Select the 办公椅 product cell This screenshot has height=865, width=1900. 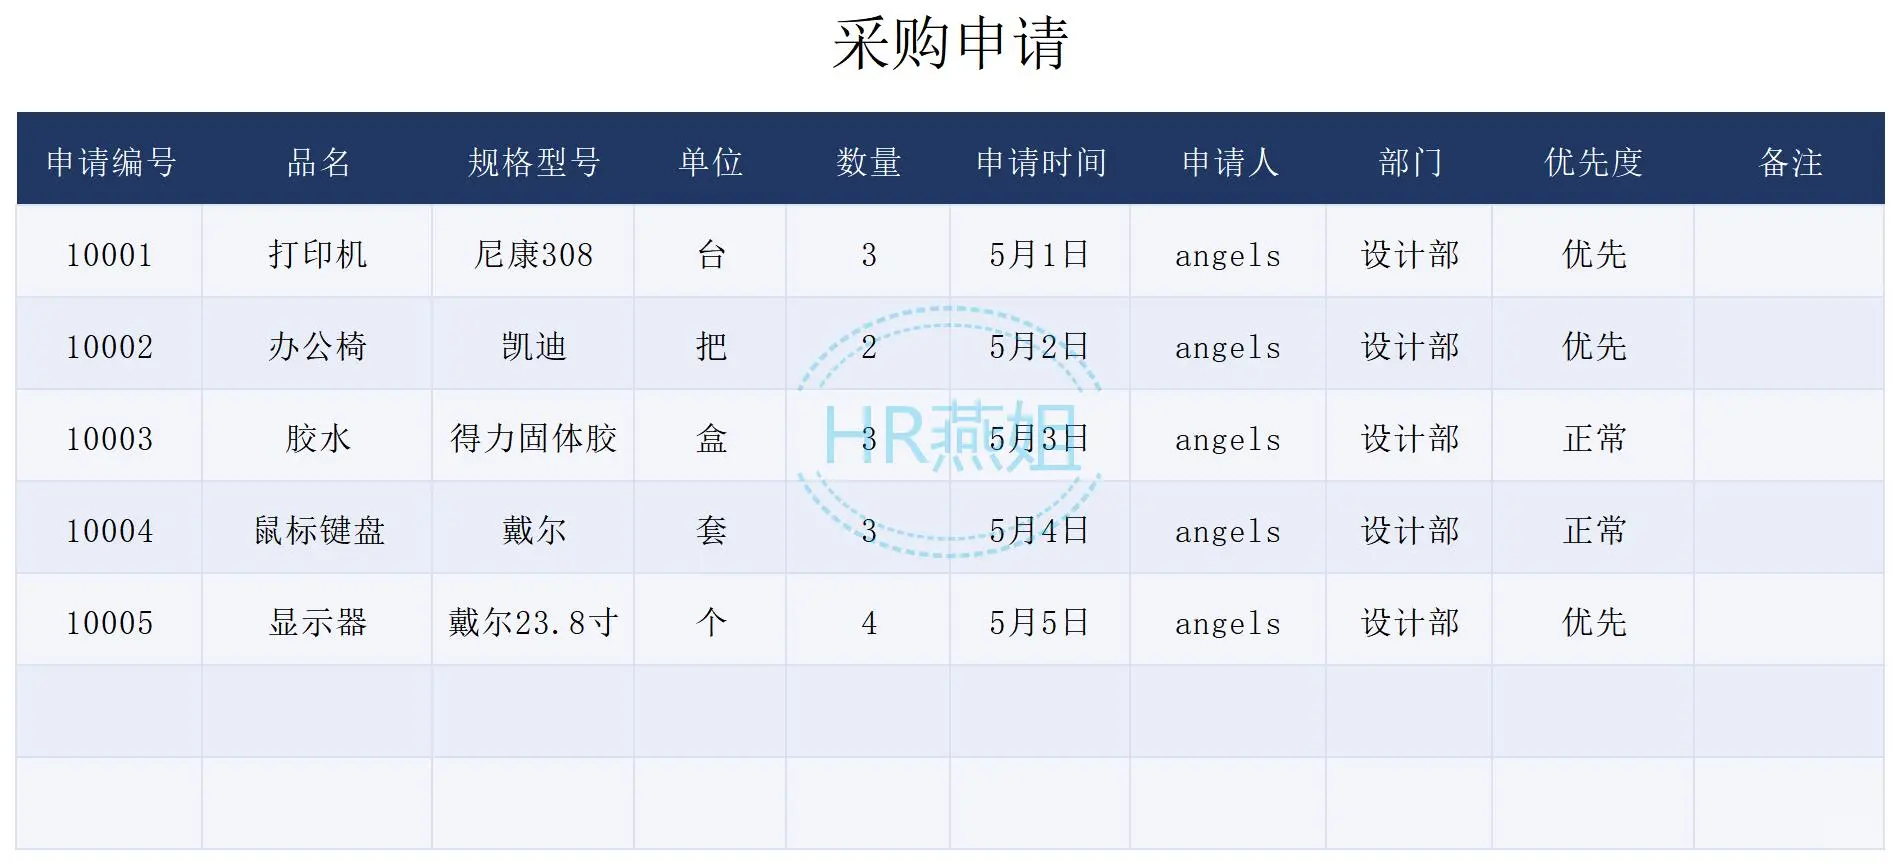coord(317,343)
